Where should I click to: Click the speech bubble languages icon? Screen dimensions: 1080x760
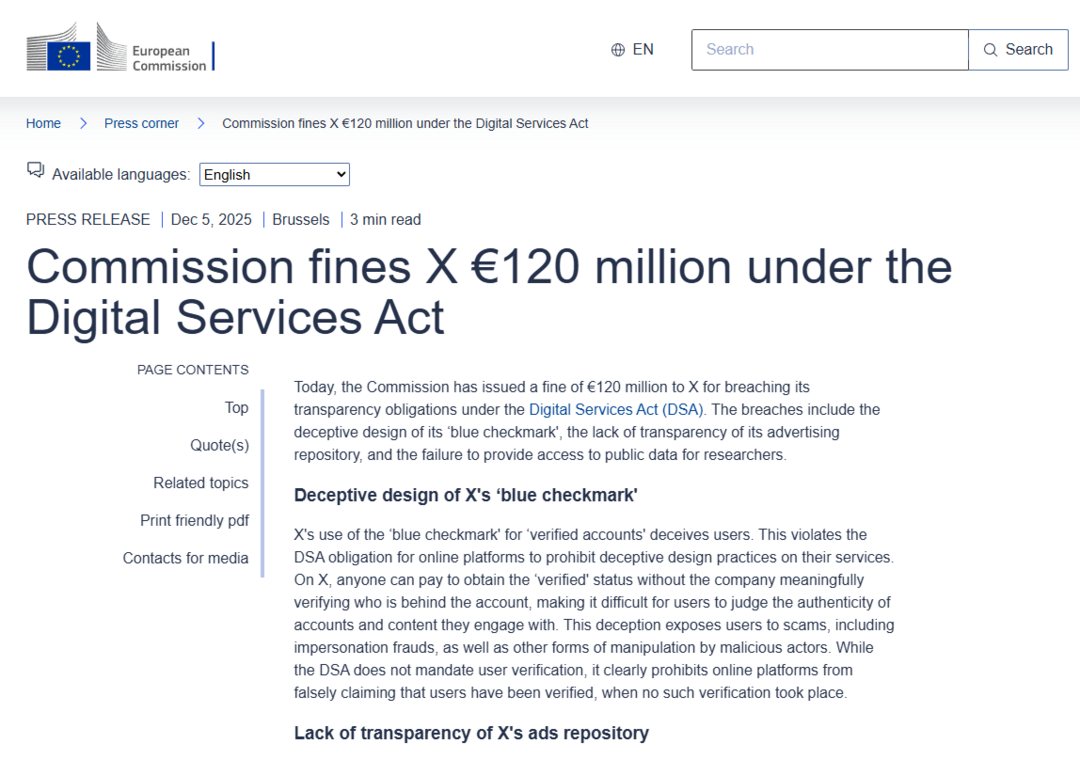36,171
